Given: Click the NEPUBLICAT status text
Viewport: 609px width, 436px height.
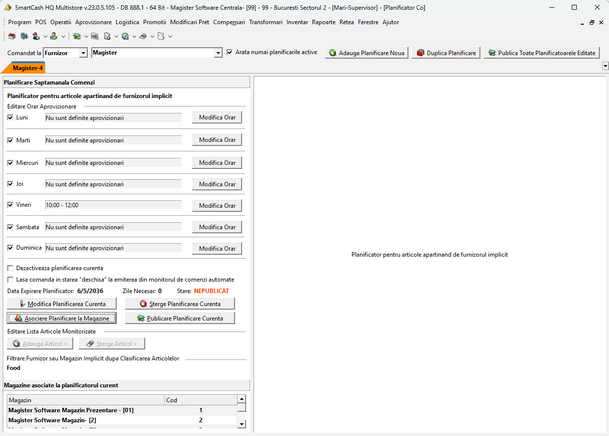Looking at the screenshot, I should pos(211,291).
